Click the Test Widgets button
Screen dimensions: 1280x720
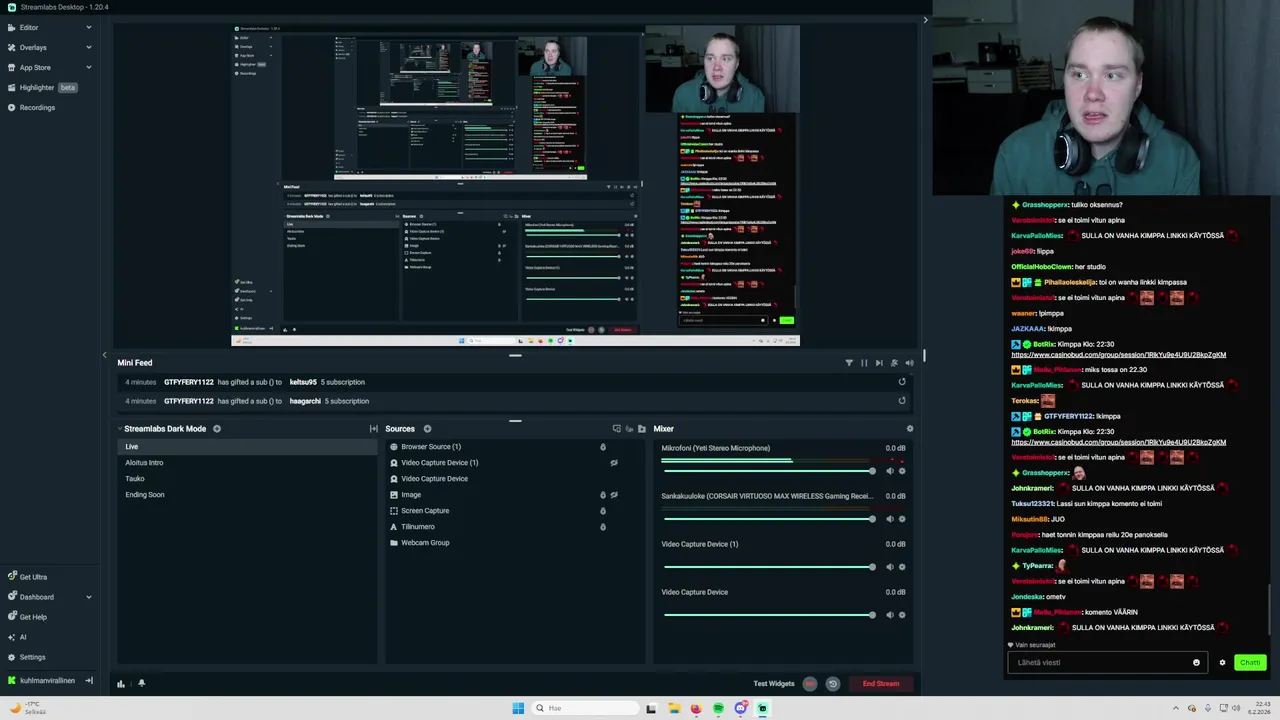[x=774, y=684]
